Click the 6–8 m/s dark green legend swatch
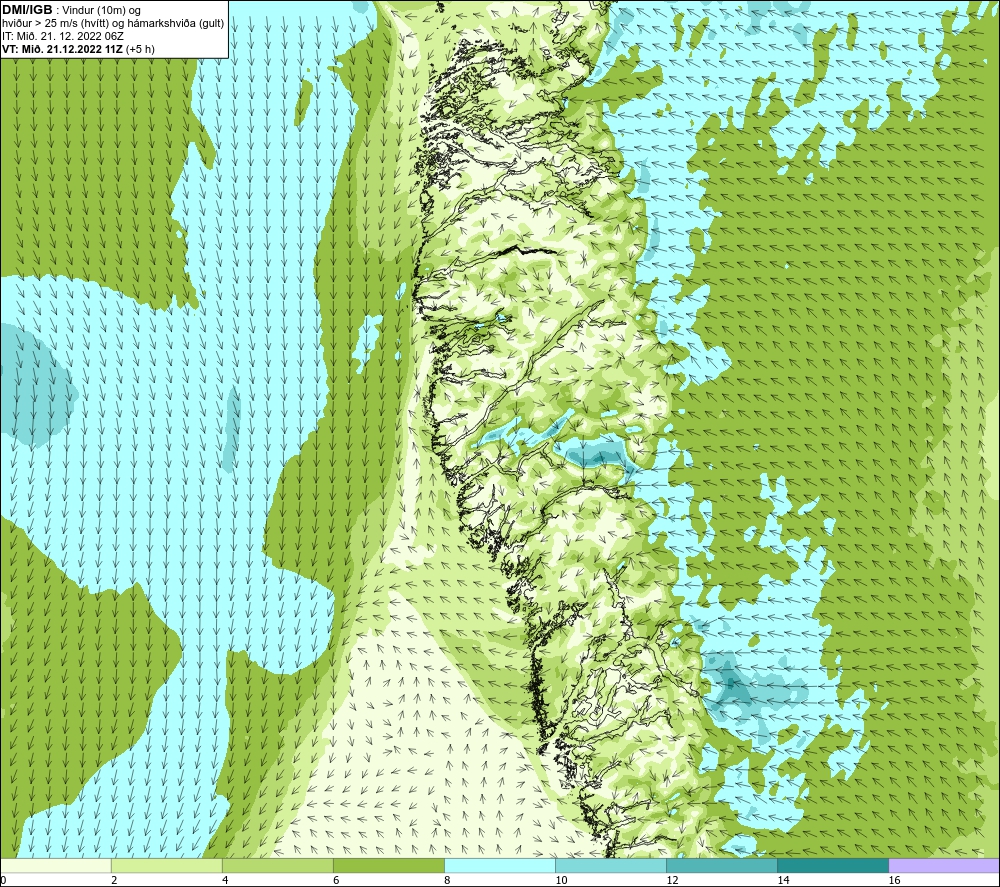Image resolution: width=1000 pixels, height=887 pixels. 388,866
